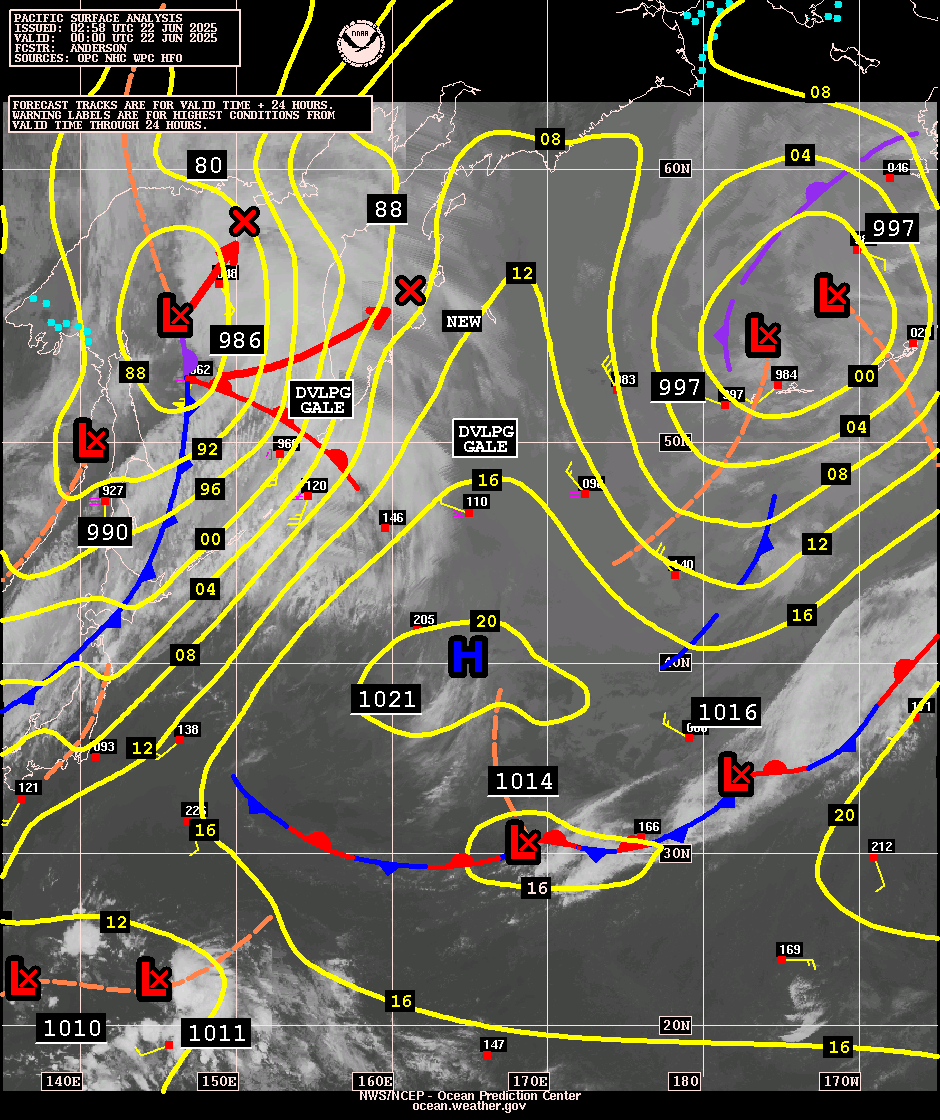Select the 927 station report

click(113, 491)
